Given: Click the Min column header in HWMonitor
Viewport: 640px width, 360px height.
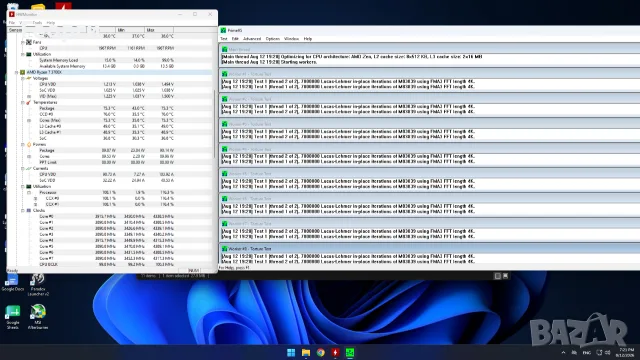Looking at the screenshot, I should point(130,30).
